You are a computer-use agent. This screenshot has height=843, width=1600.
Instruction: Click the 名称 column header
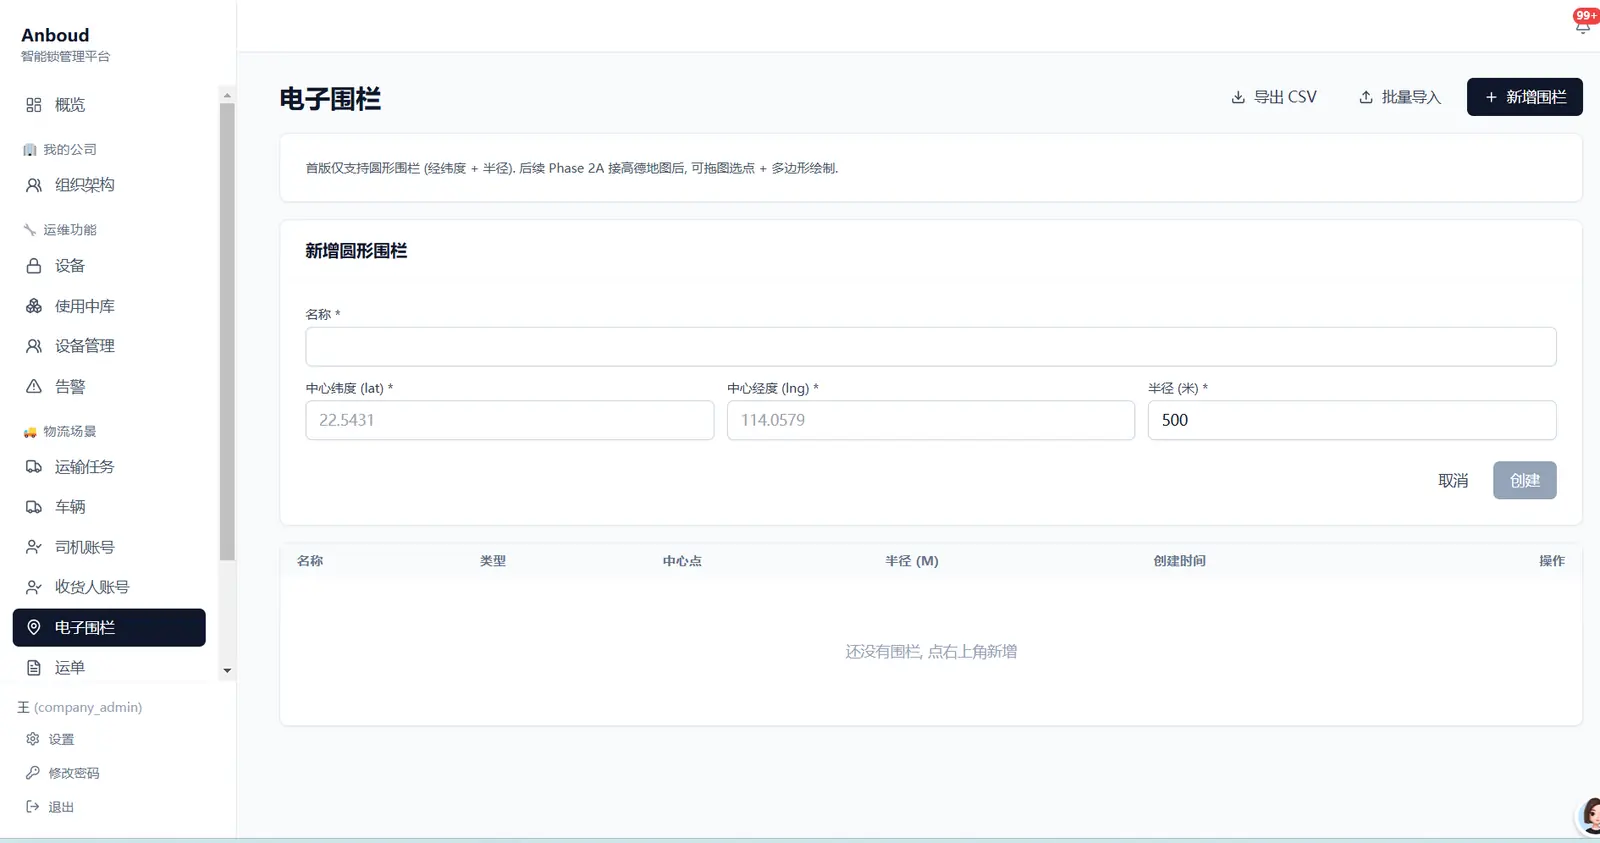[x=310, y=561]
